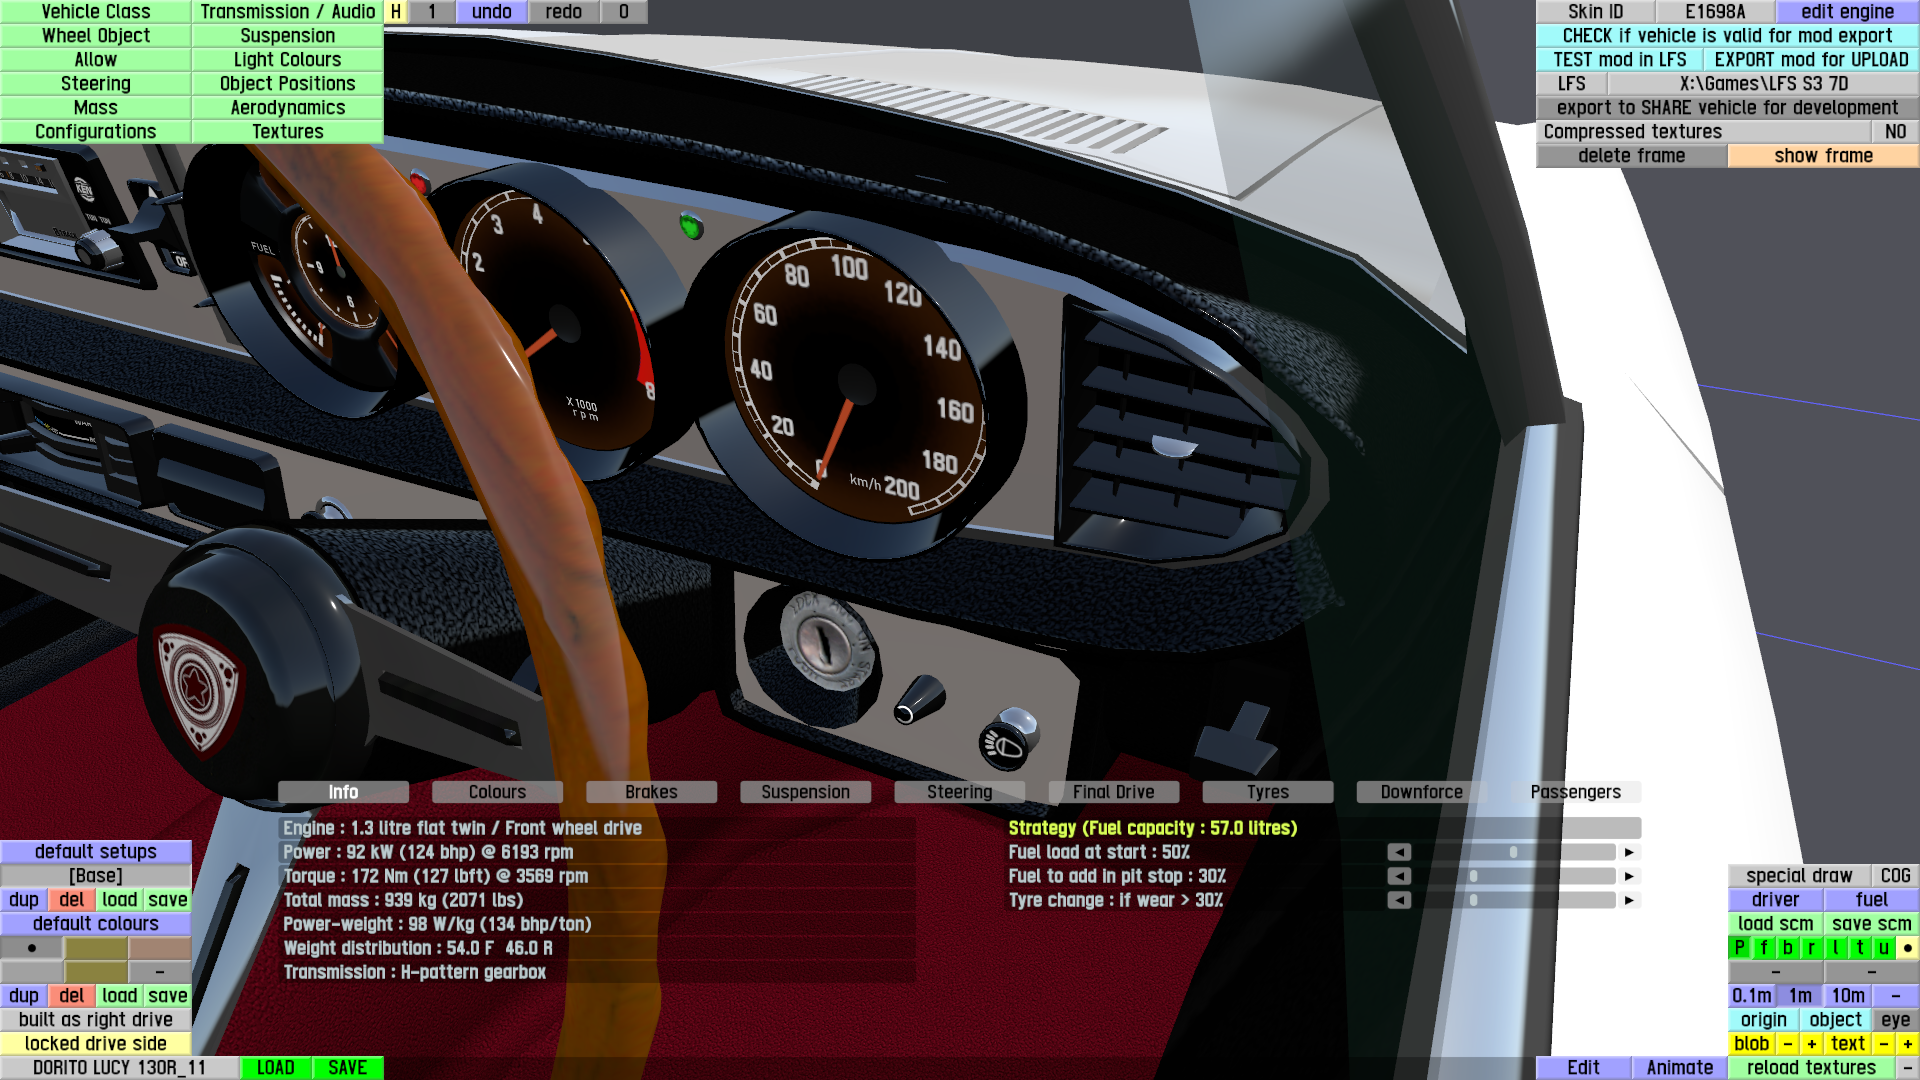Click right arrow for Tyre change wear

tap(1629, 900)
